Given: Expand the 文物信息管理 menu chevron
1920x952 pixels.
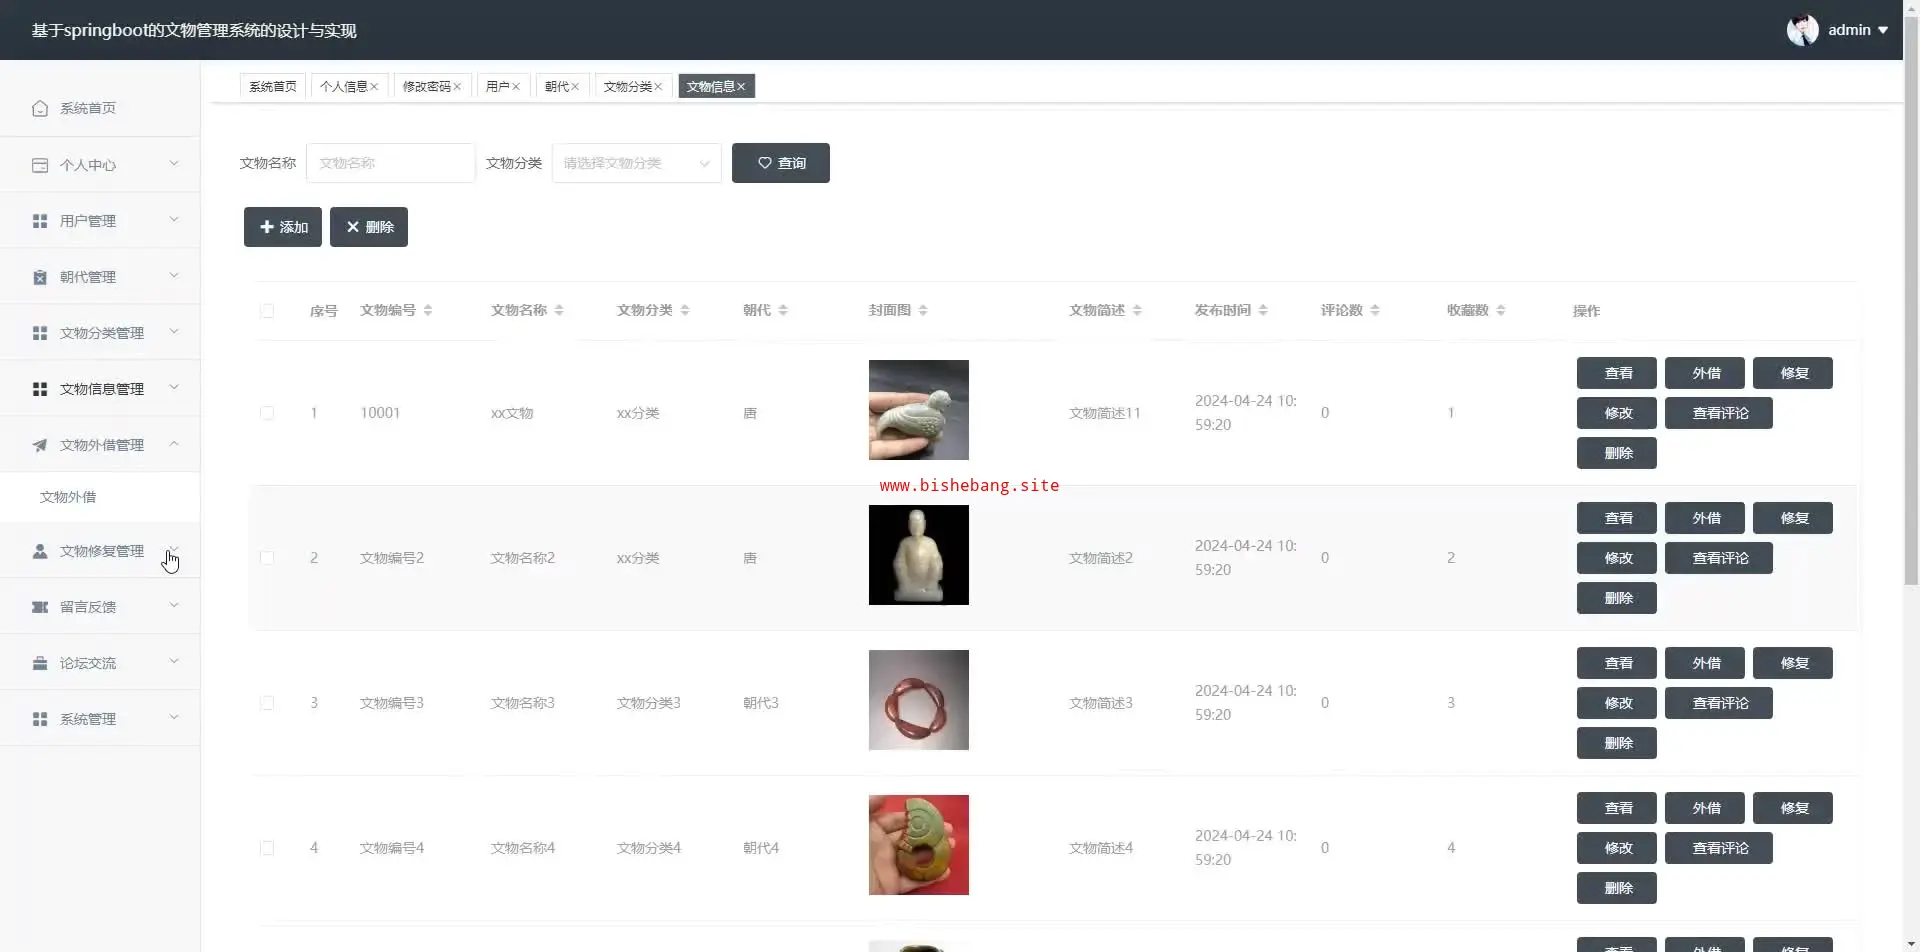Looking at the screenshot, I should click(x=174, y=387).
